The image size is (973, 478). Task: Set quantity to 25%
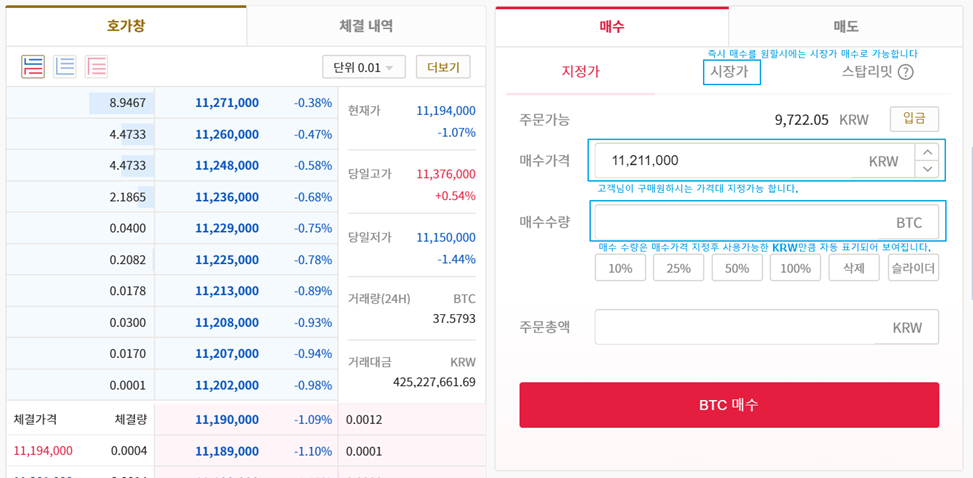[679, 268]
